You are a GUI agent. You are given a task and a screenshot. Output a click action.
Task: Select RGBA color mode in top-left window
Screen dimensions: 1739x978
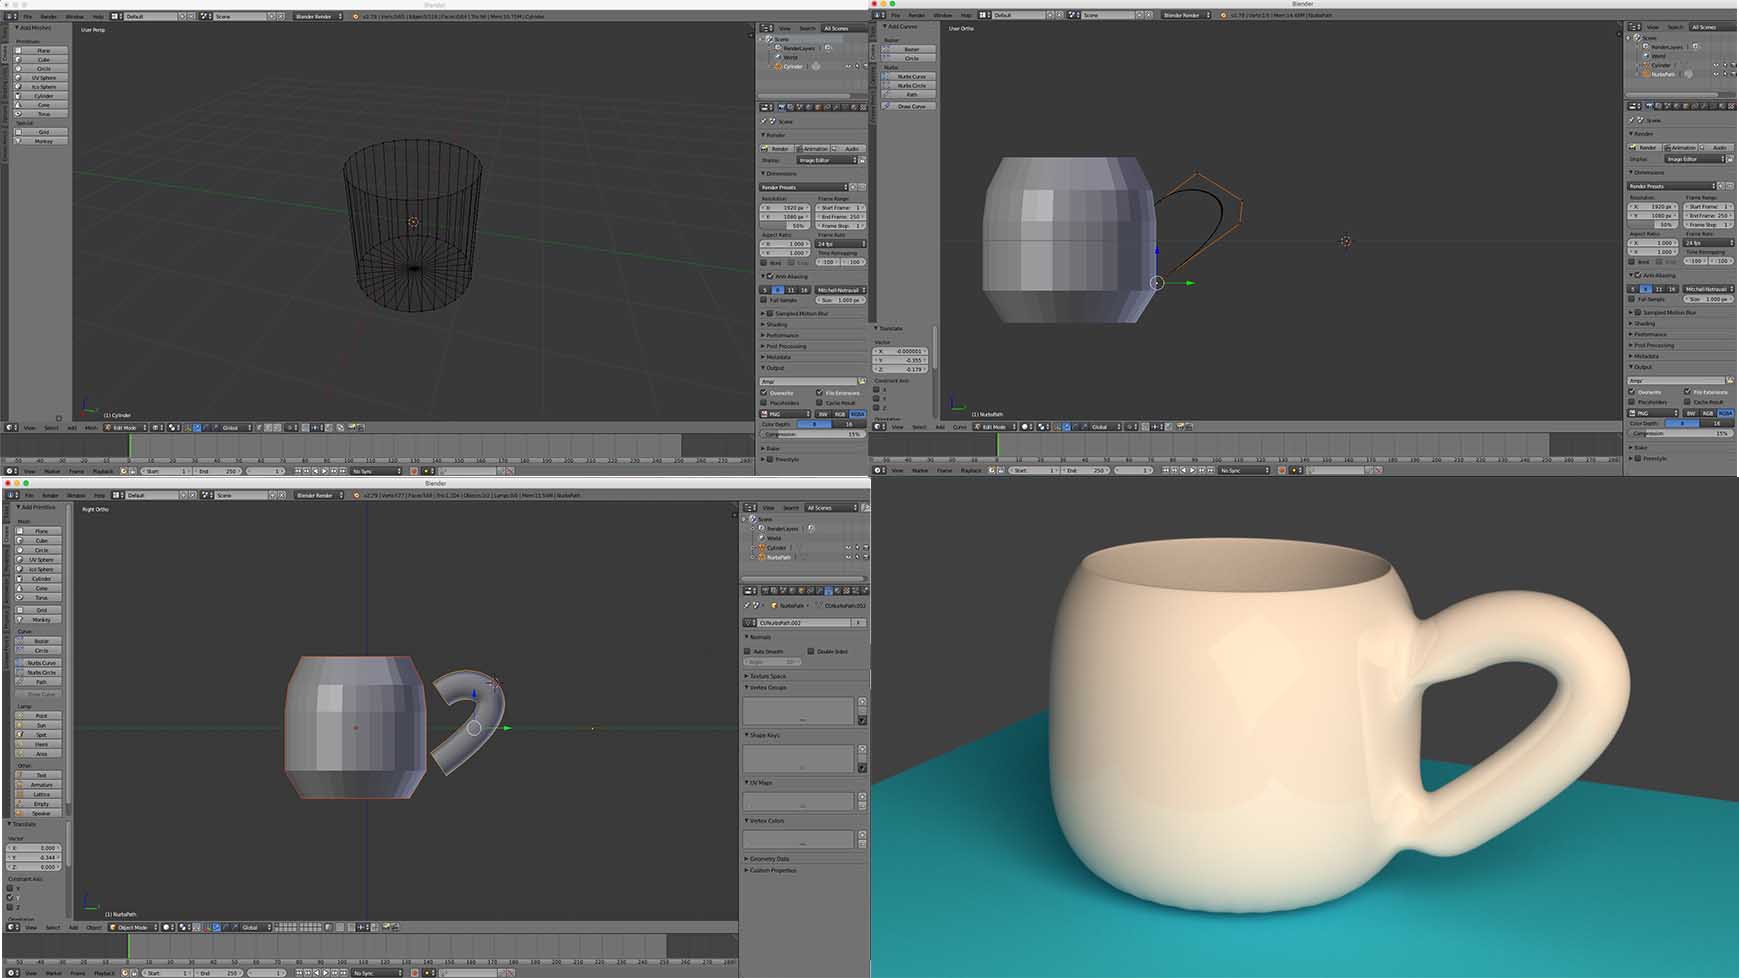point(857,414)
